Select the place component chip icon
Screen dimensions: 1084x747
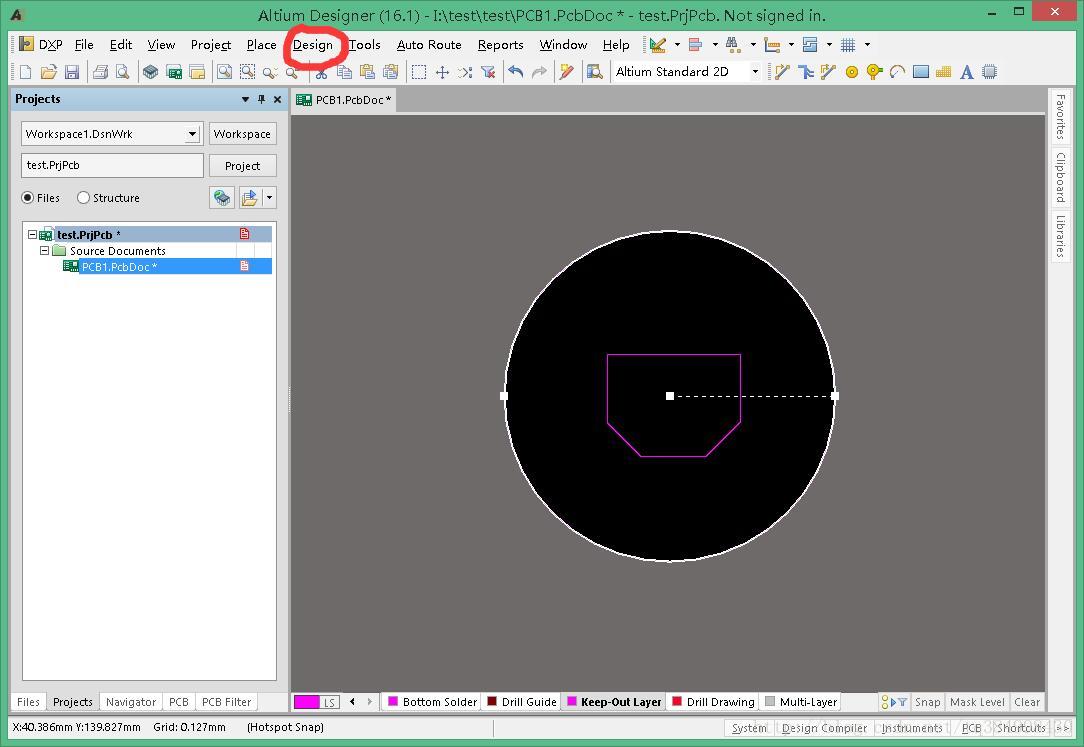pos(989,72)
